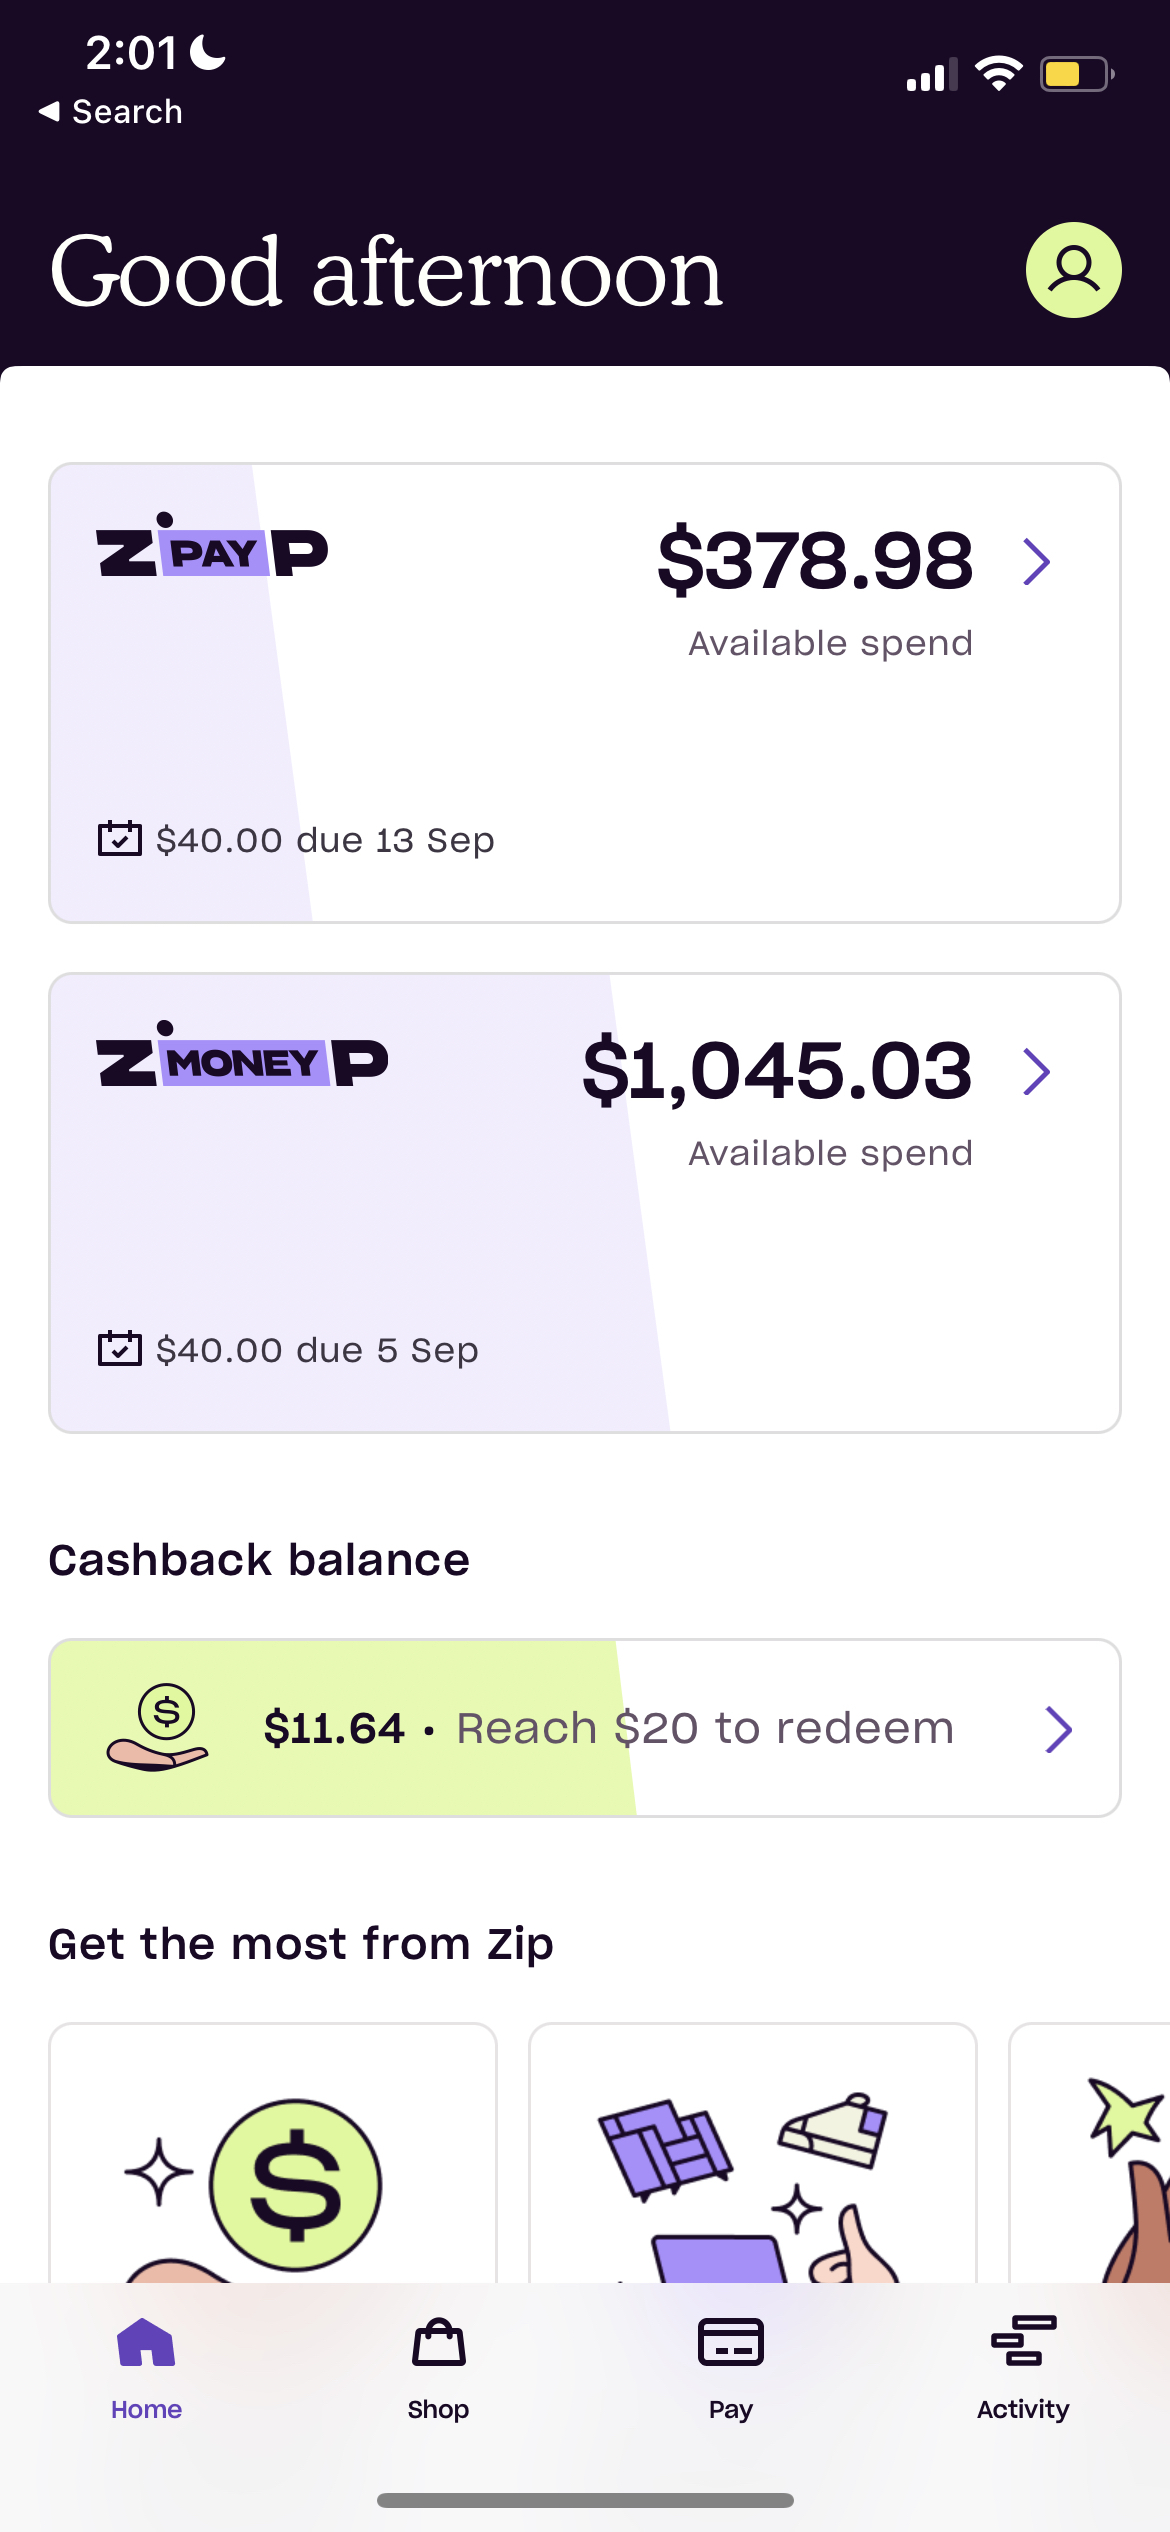
Task: Select the Home tab icon
Action: click(146, 2340)
